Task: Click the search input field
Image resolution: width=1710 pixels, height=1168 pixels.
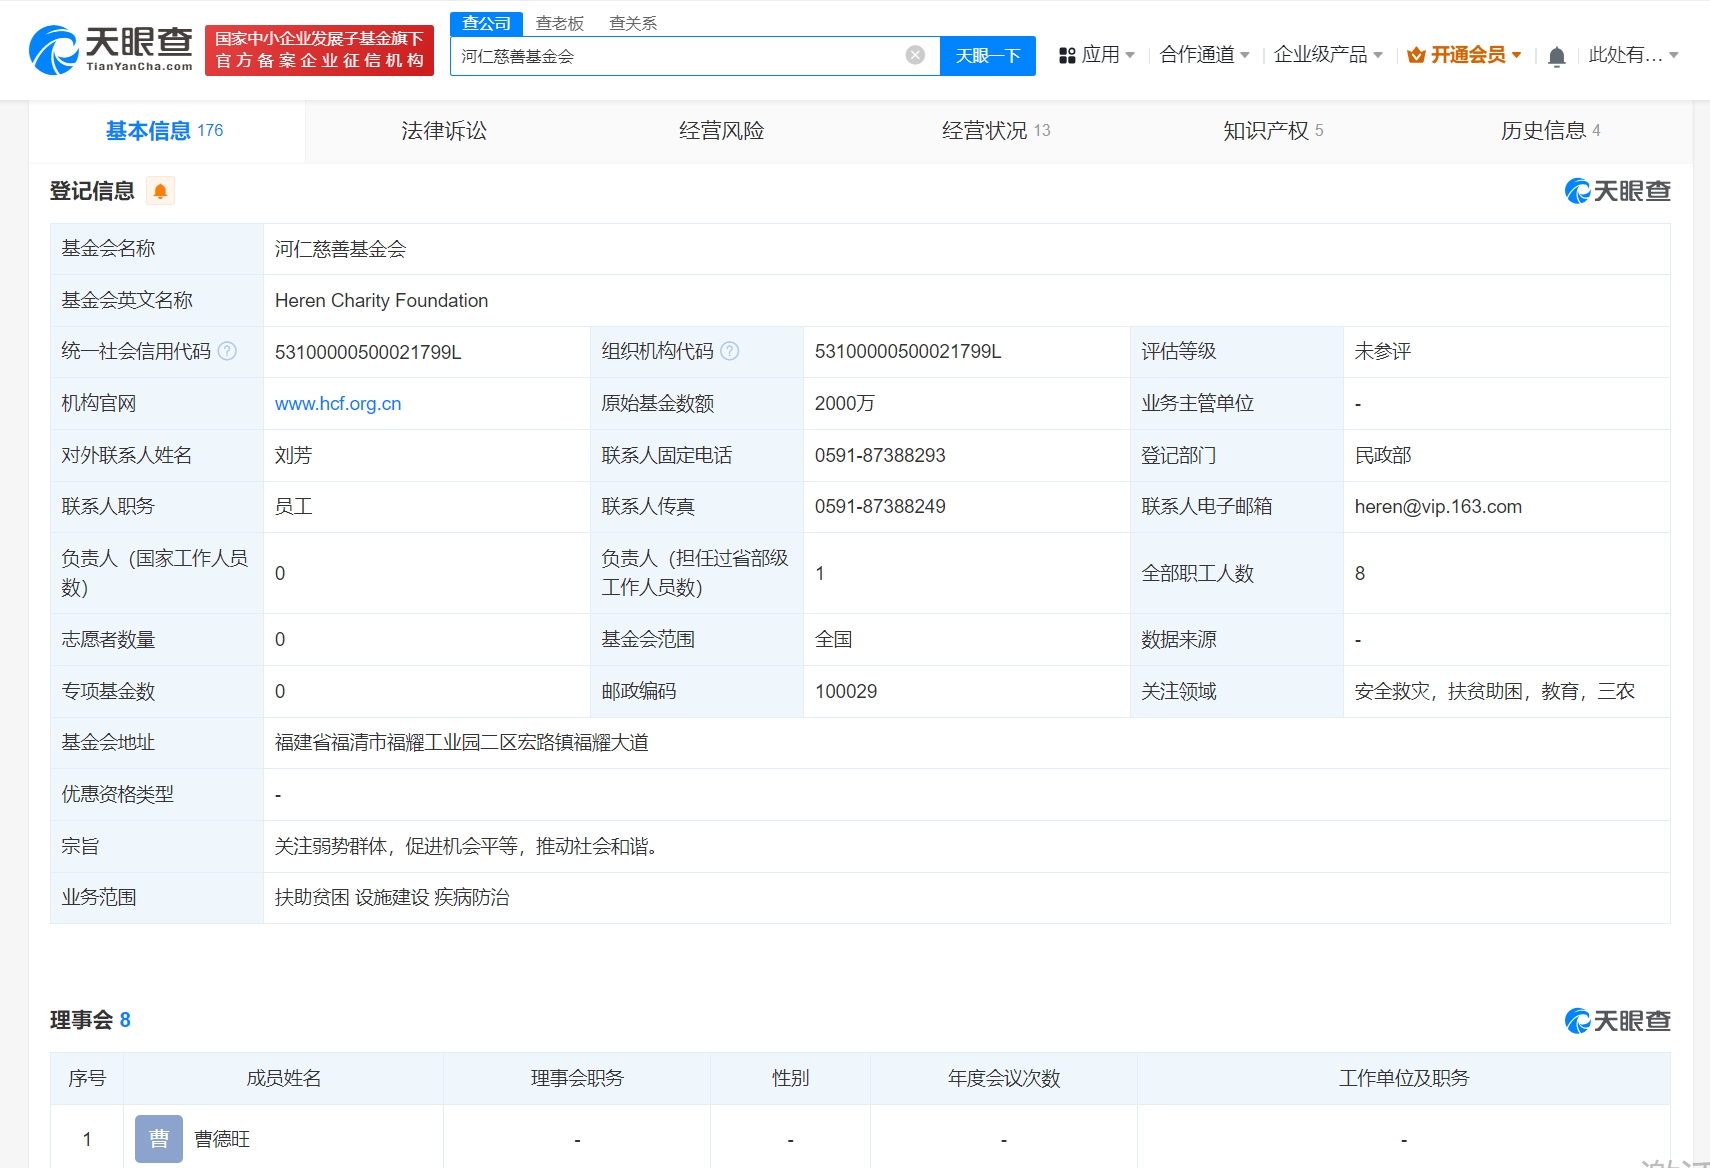Action: point(680,56)
